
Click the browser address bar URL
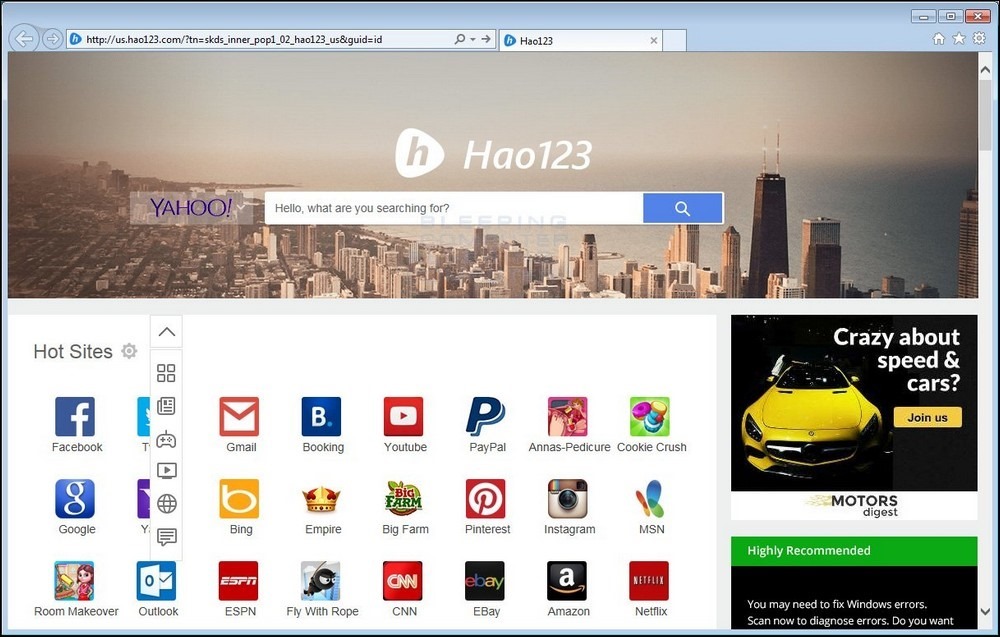coord(234,40)
